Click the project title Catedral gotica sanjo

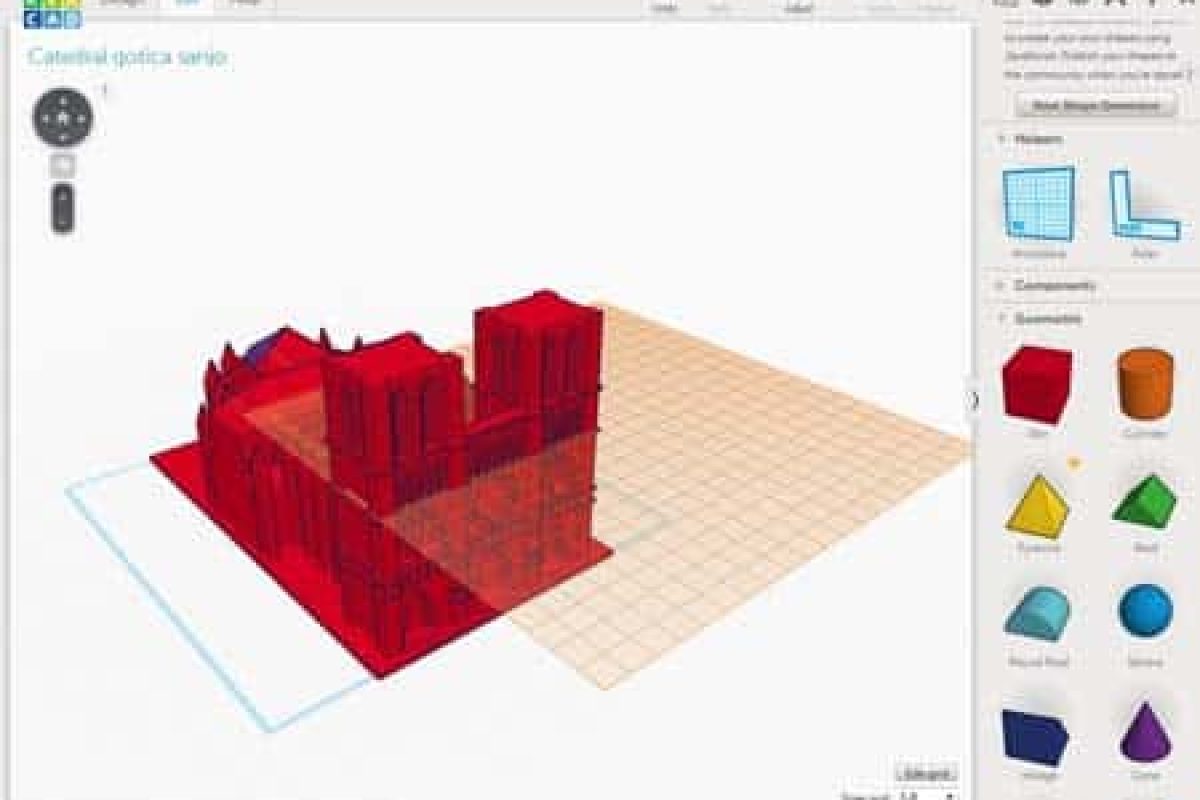tap(128, 57)
